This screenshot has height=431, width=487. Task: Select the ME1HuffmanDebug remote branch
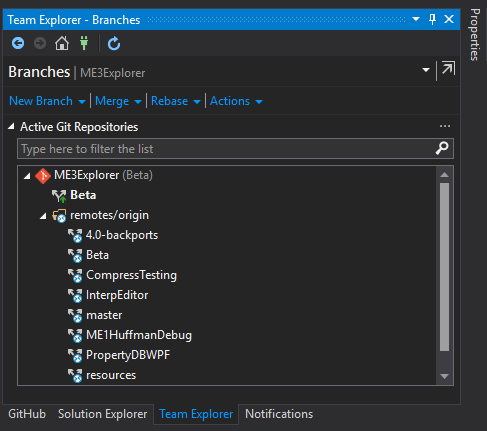(x=139, y=335)
